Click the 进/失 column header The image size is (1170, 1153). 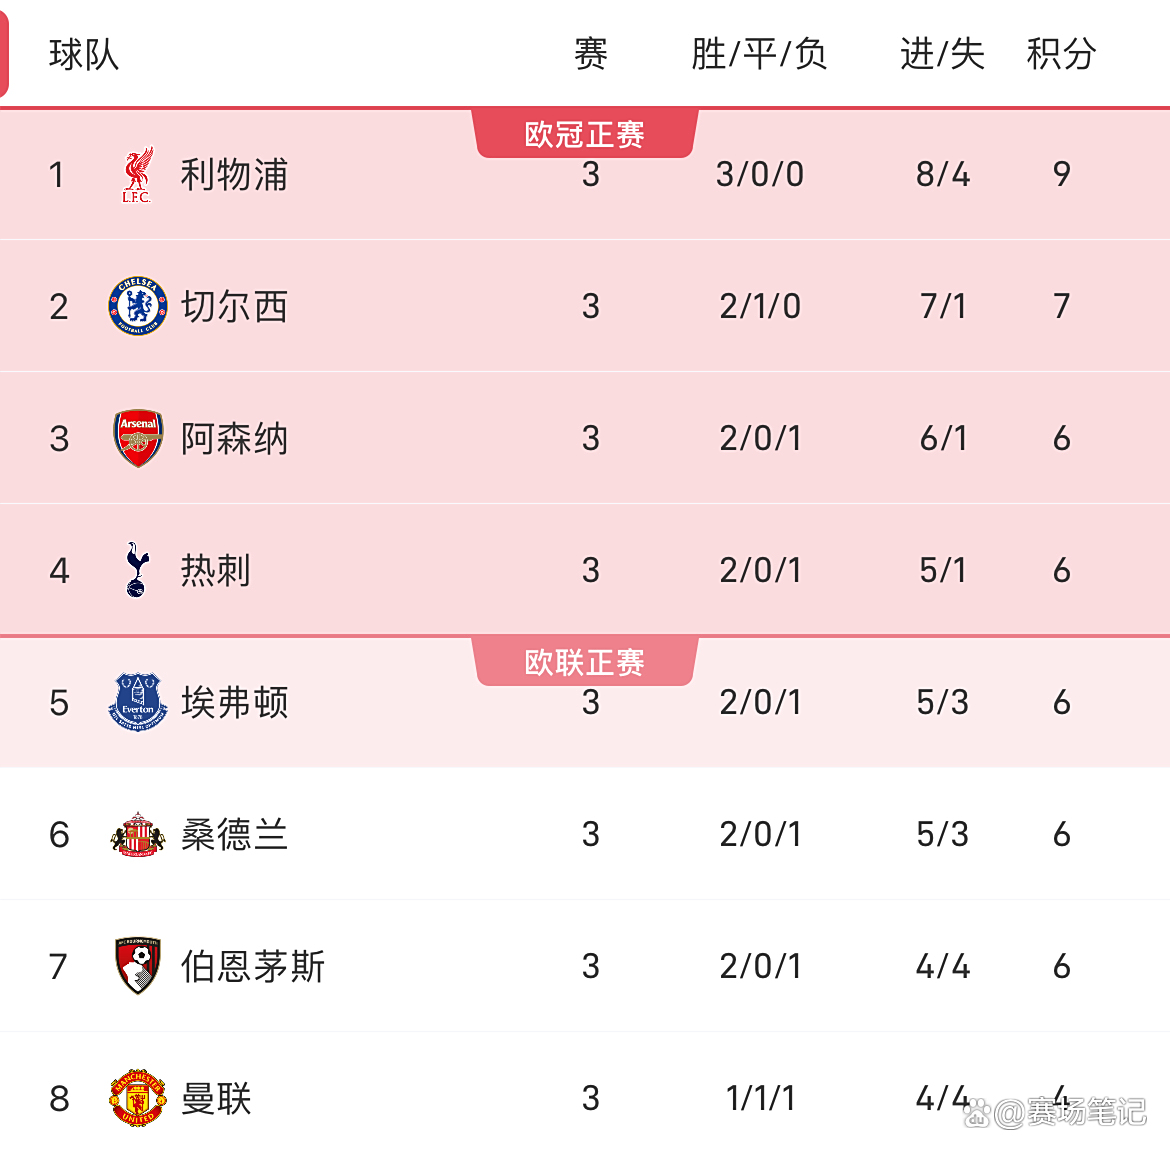pos(942,54)
